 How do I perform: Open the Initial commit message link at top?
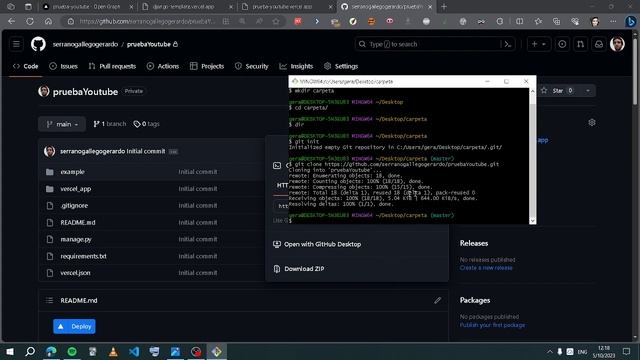tap(146, 151)
